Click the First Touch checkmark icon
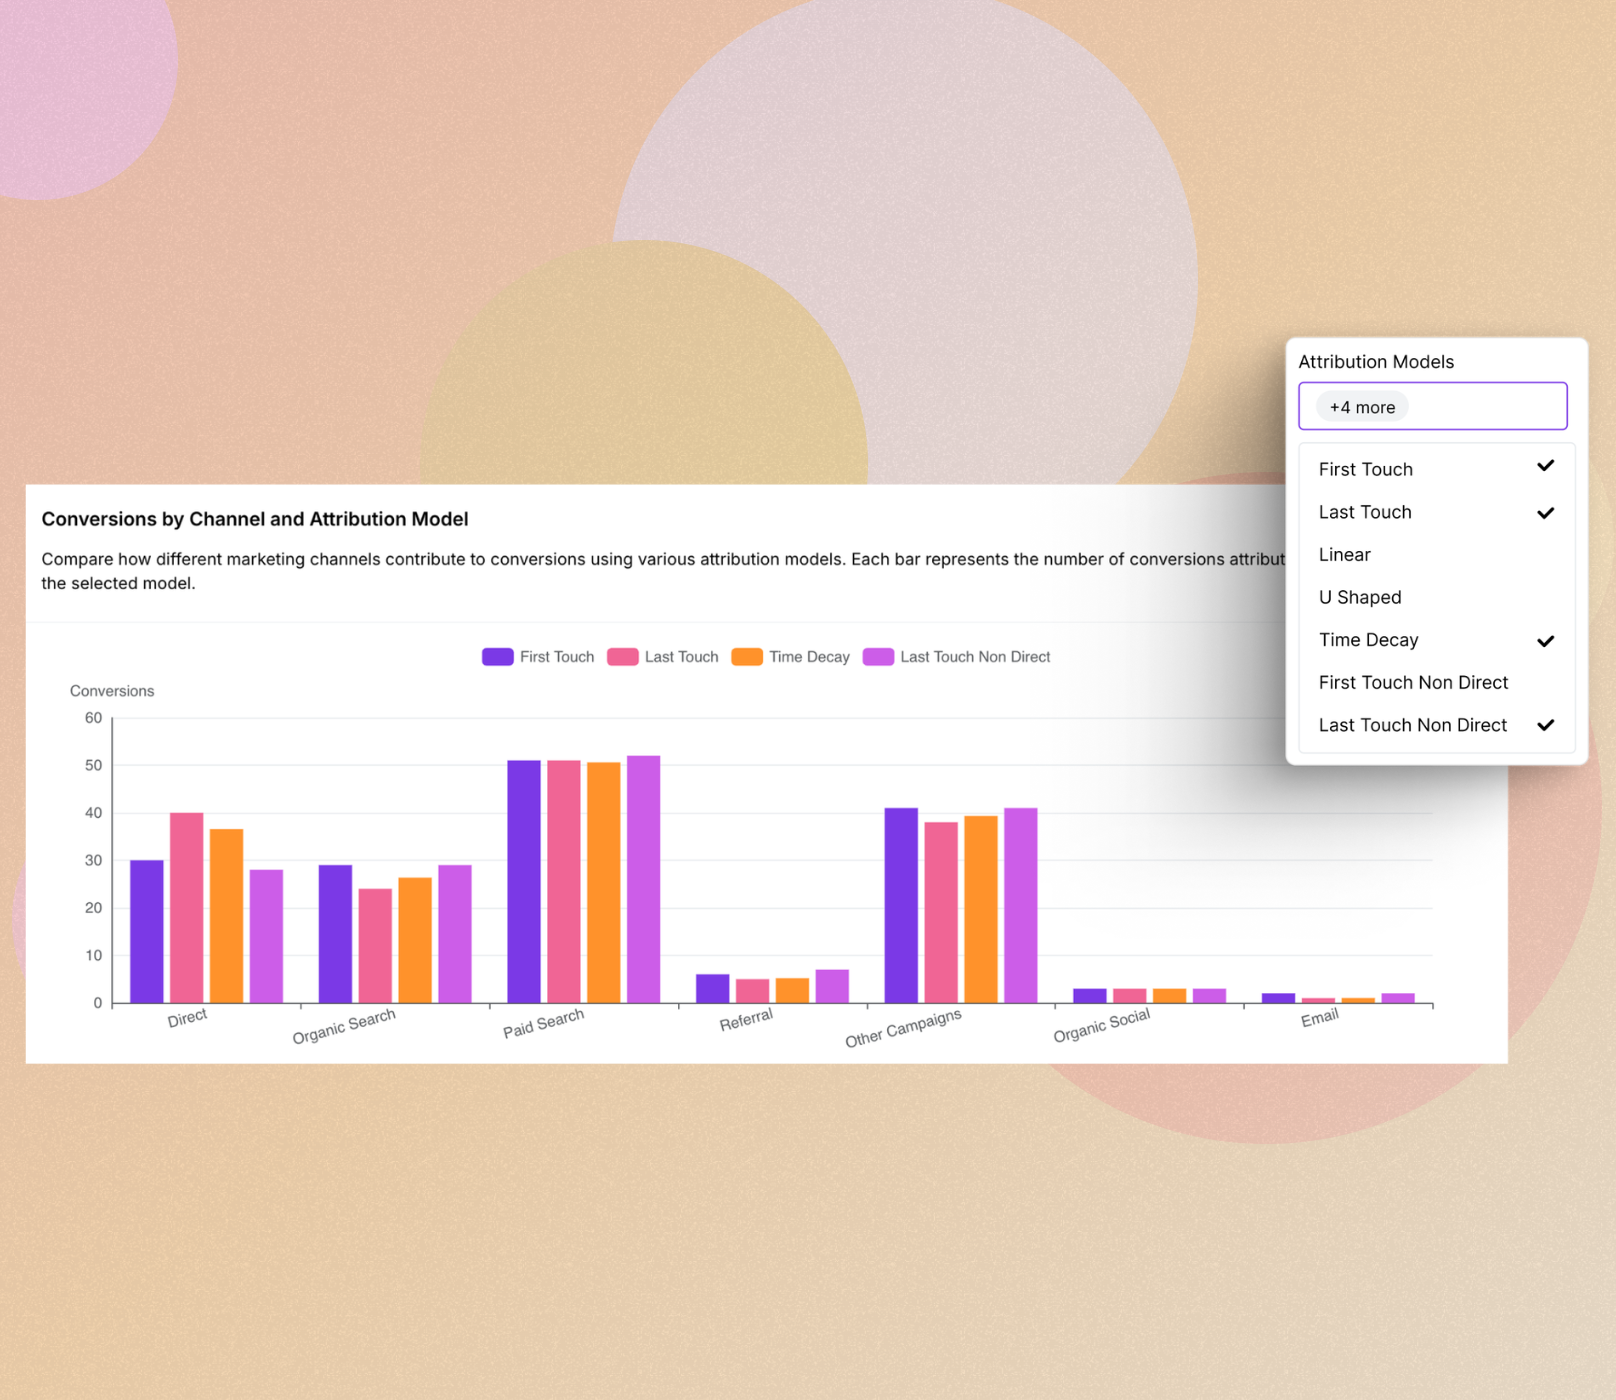 coord(1545,466)
